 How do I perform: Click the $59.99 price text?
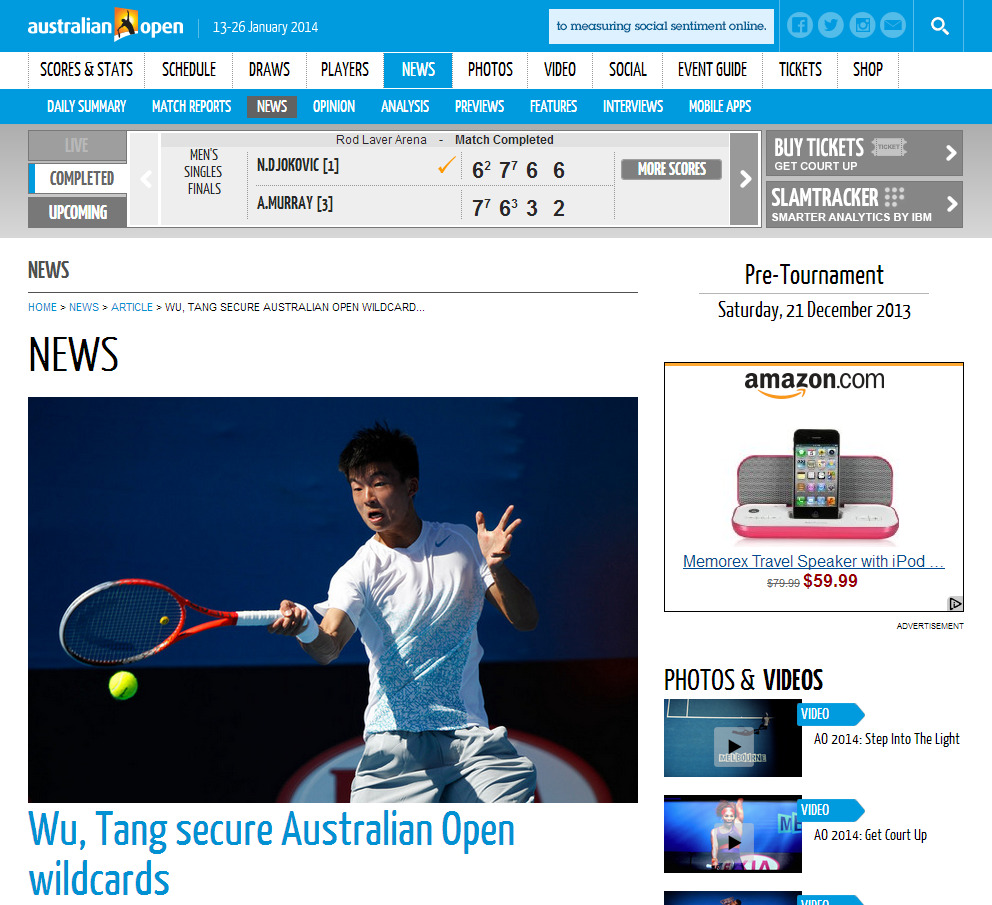click(x=830, y=581)
